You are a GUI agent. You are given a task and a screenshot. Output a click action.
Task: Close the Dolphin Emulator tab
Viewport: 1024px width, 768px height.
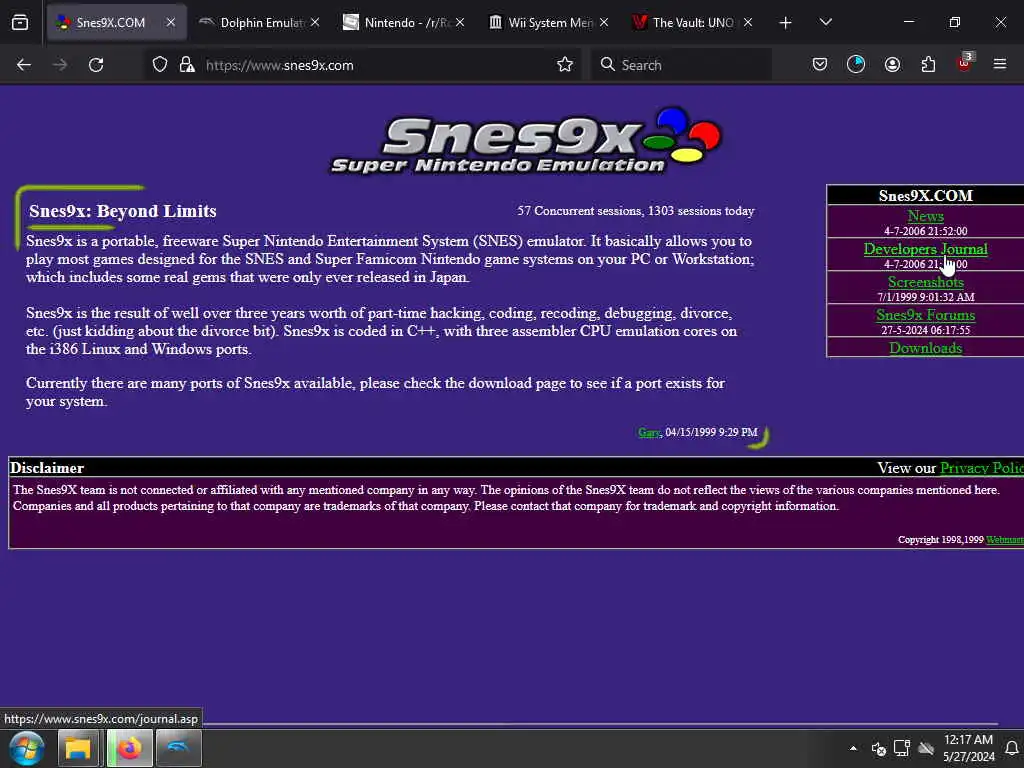tap(315, 22)
